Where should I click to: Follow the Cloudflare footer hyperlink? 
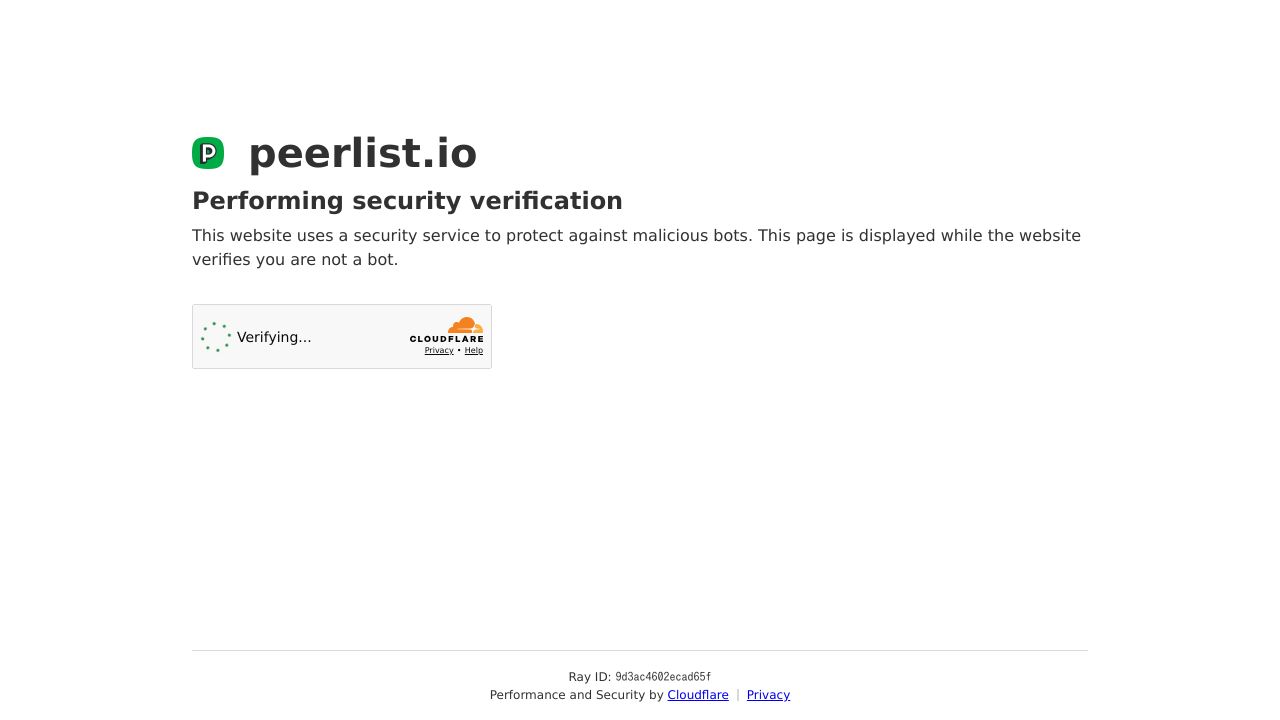[x=697, y=695]
